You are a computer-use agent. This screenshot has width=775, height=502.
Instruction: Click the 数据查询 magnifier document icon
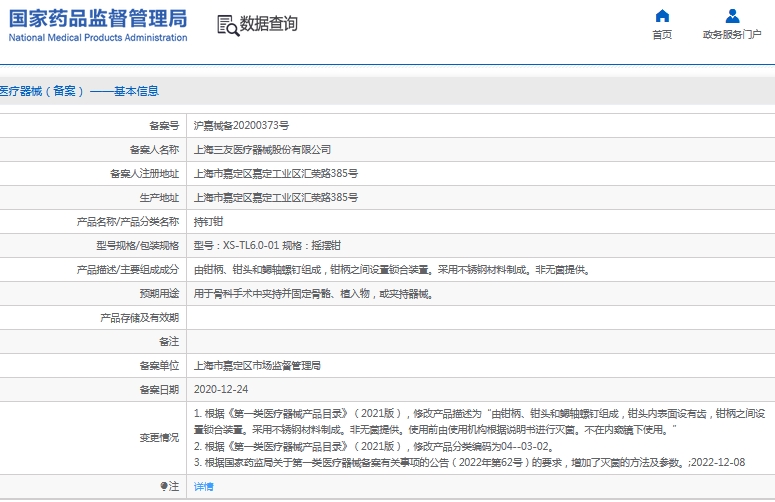tap(228, 25)
